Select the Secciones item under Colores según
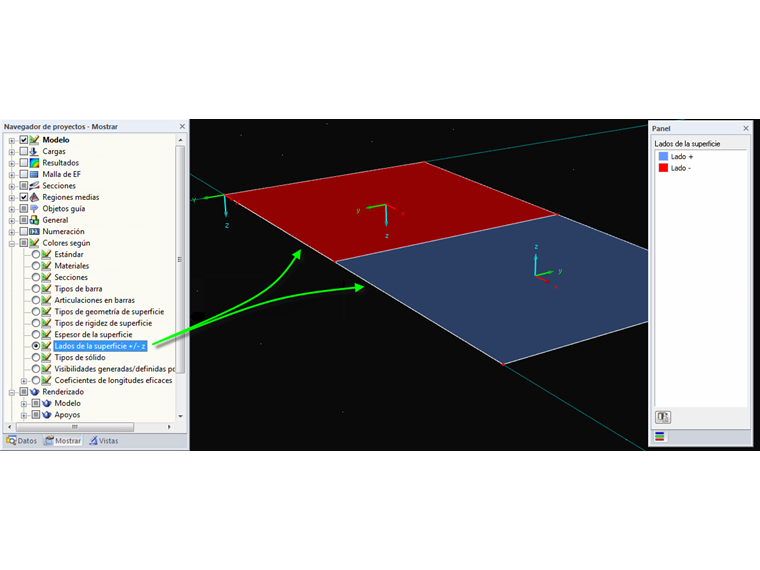Screen dimensions: 760x570 tap(71, 277)
